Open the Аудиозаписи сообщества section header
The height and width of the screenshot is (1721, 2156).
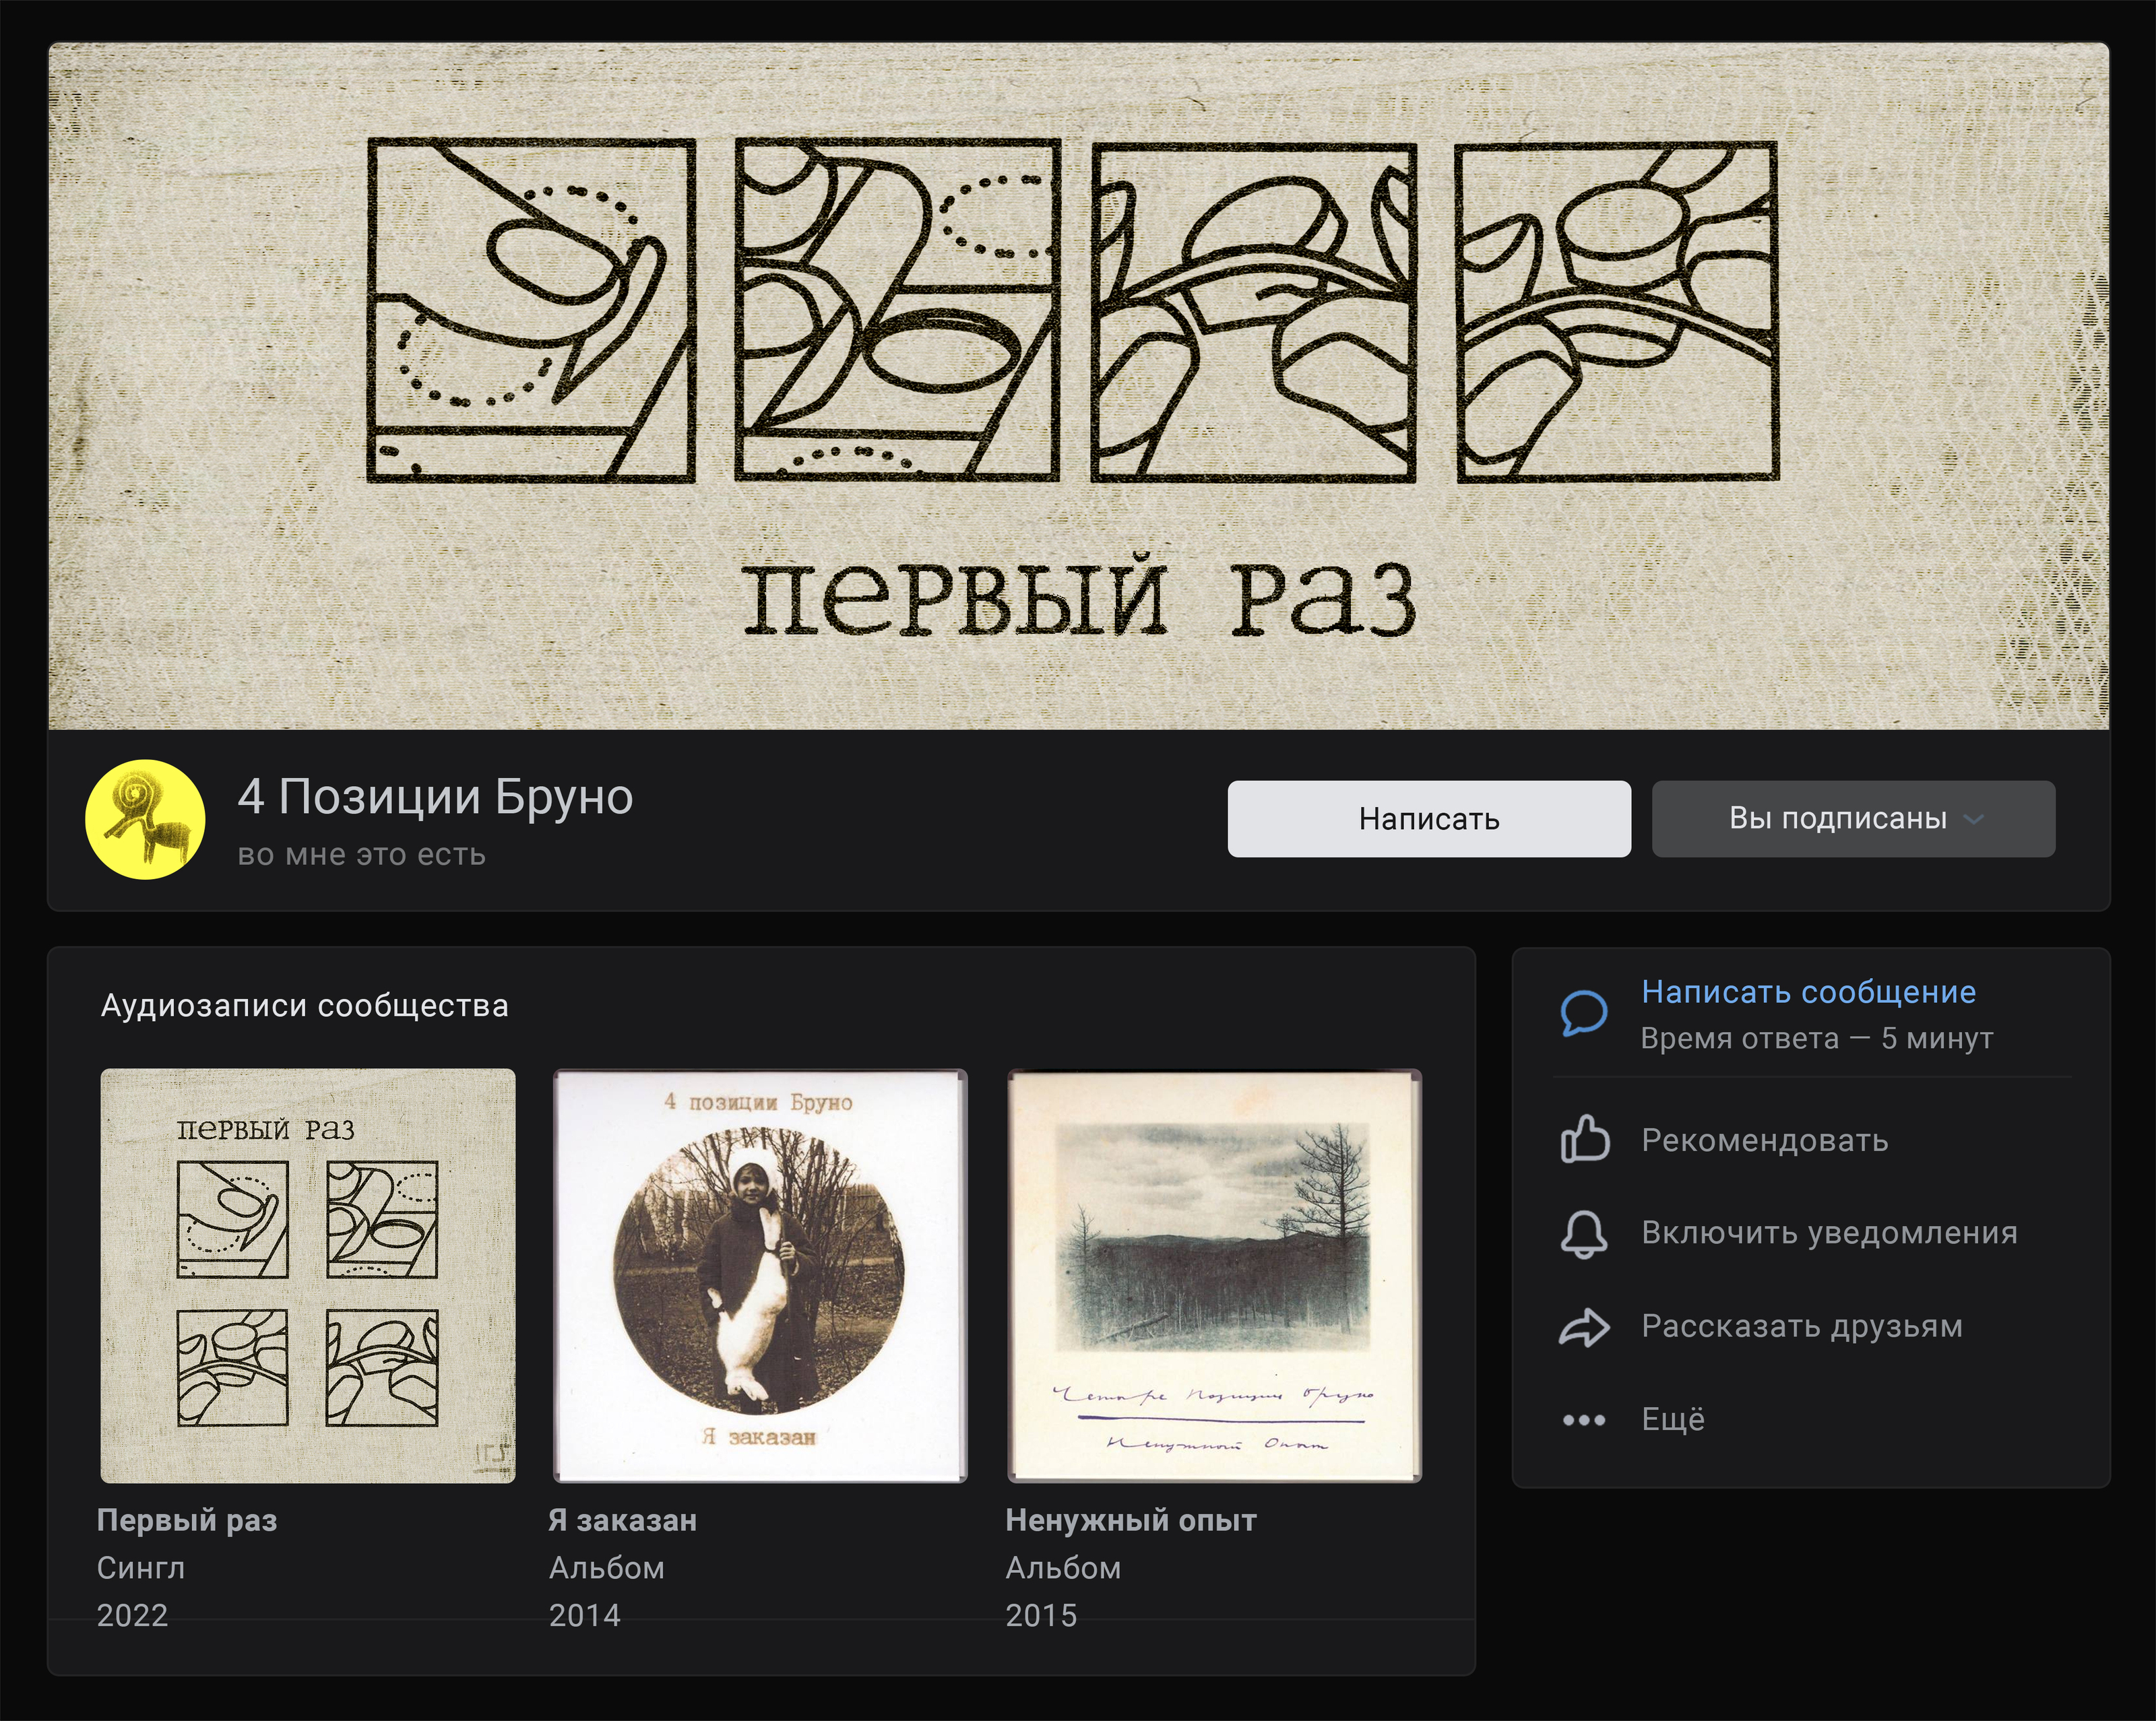304,1005
